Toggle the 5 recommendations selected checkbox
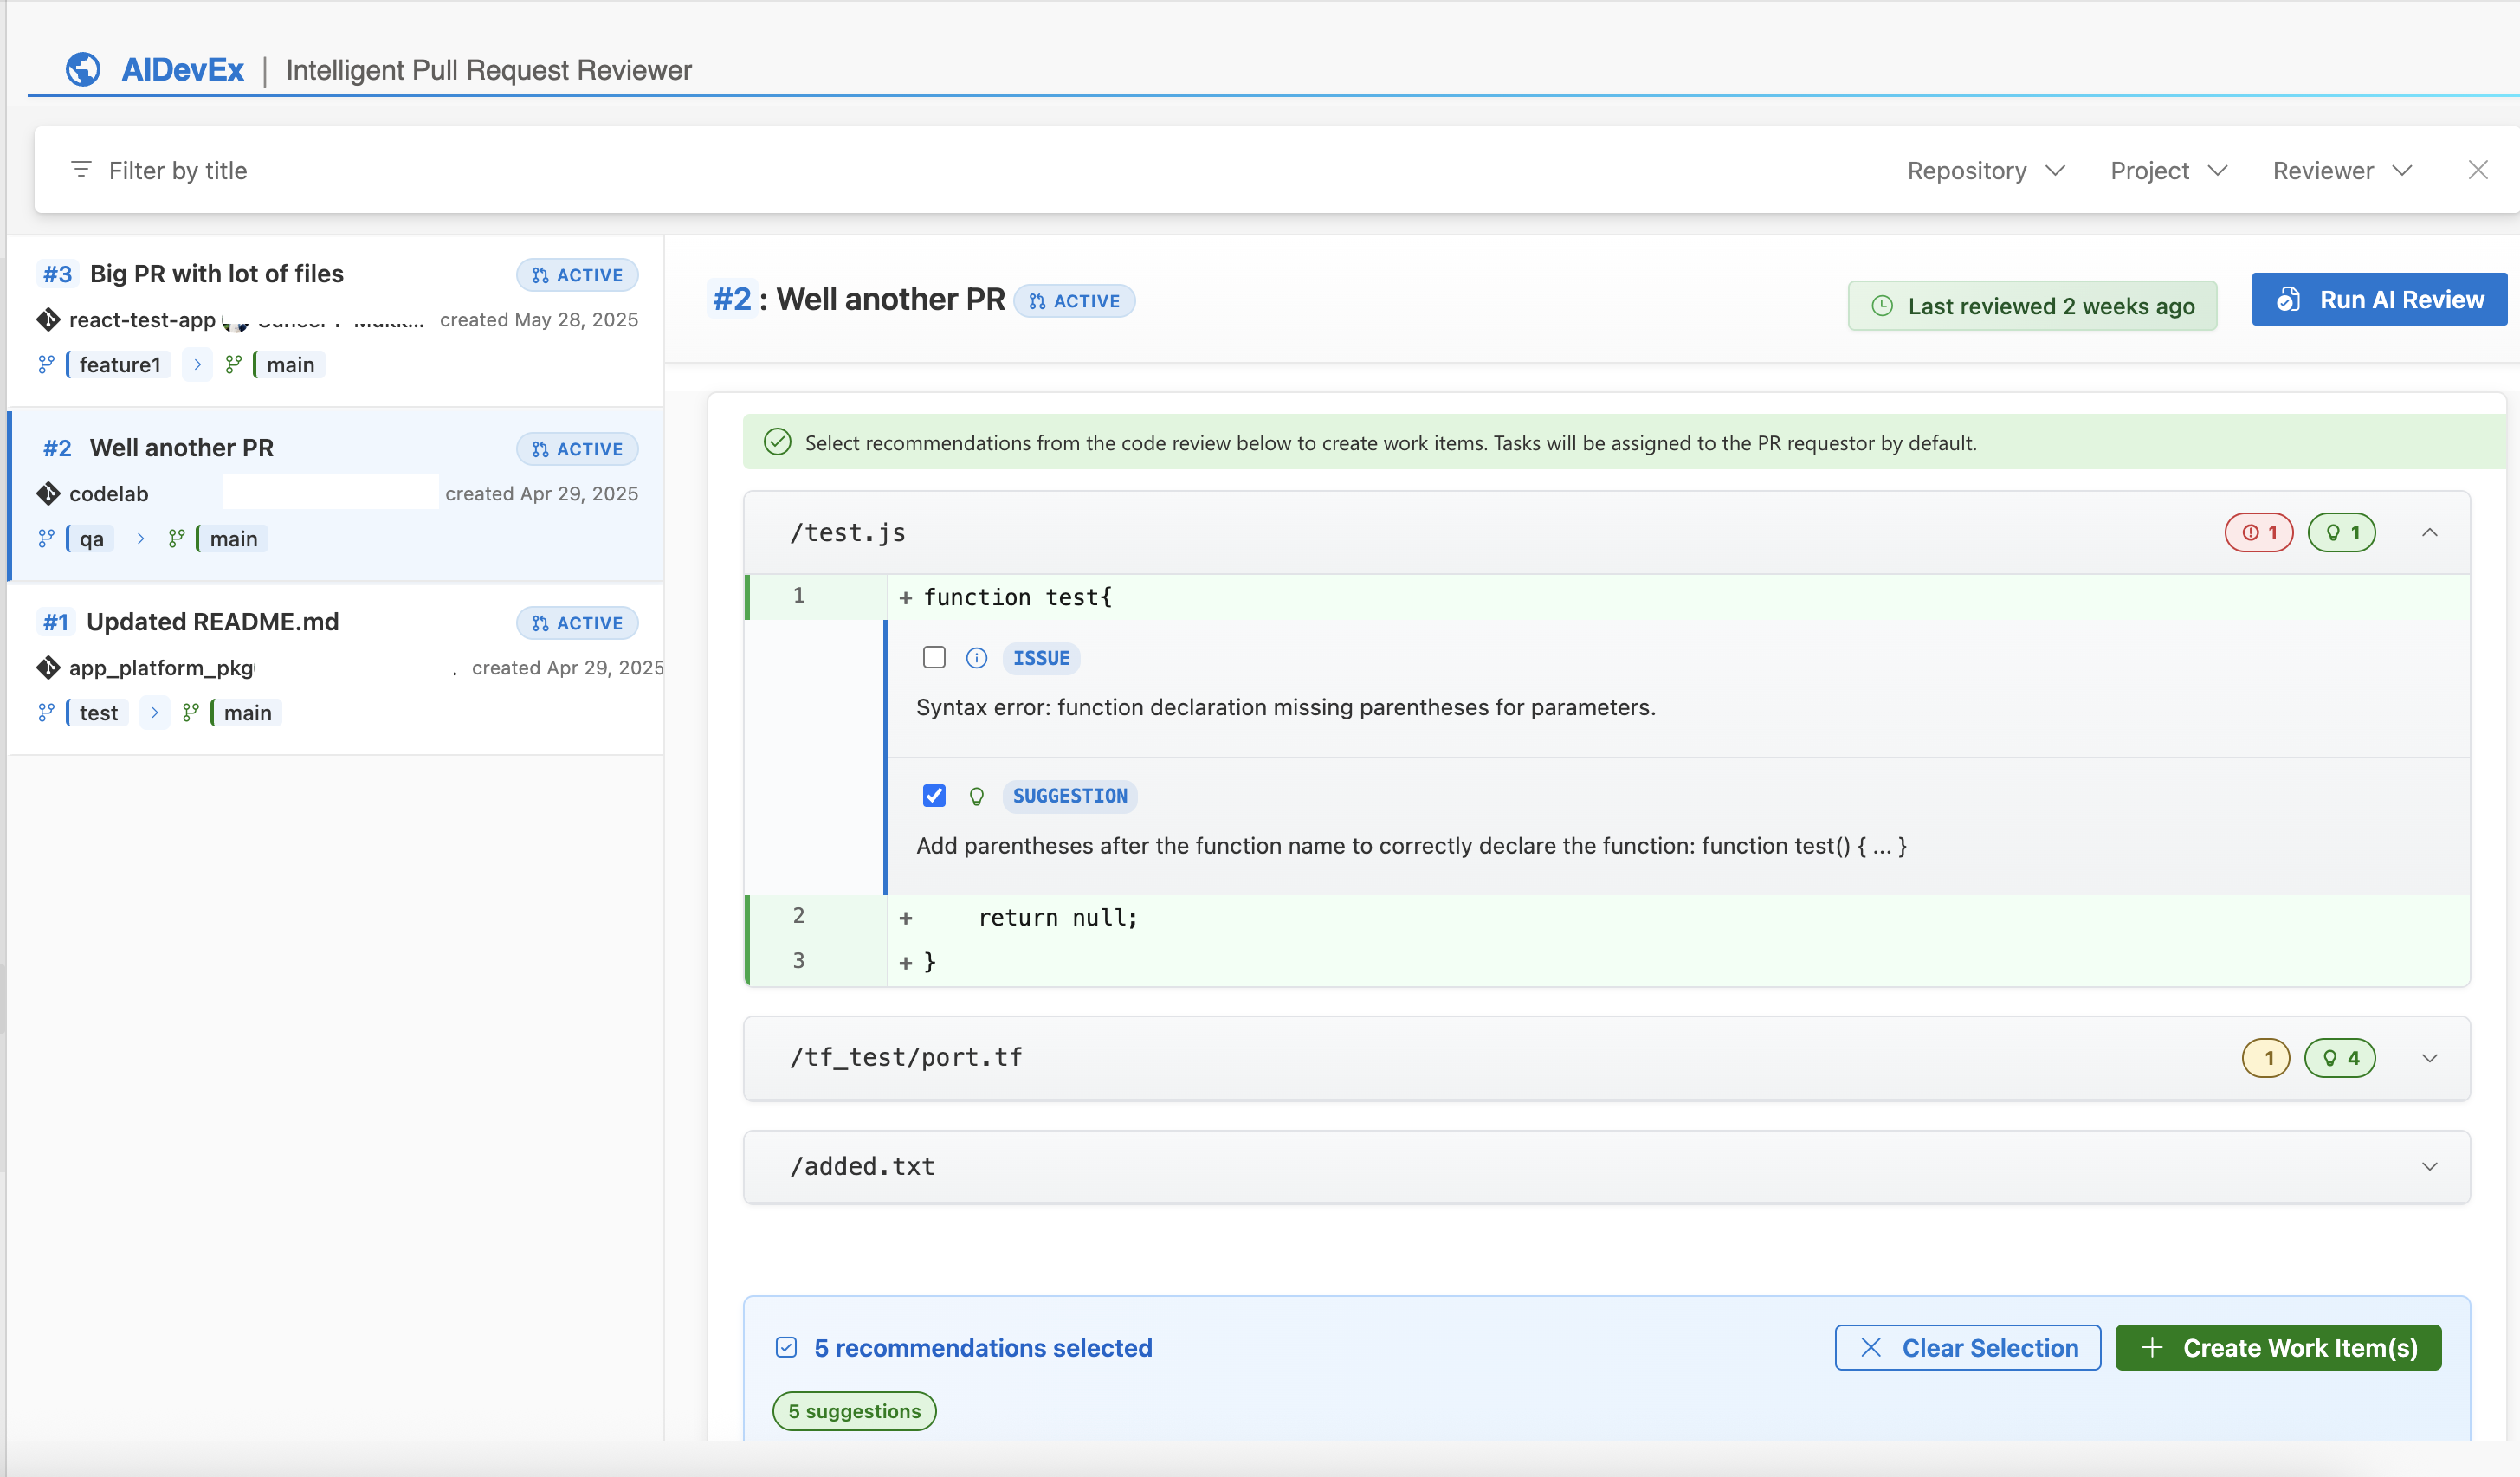This screenshot has height=1477, width=2520. click(788, 1347)
